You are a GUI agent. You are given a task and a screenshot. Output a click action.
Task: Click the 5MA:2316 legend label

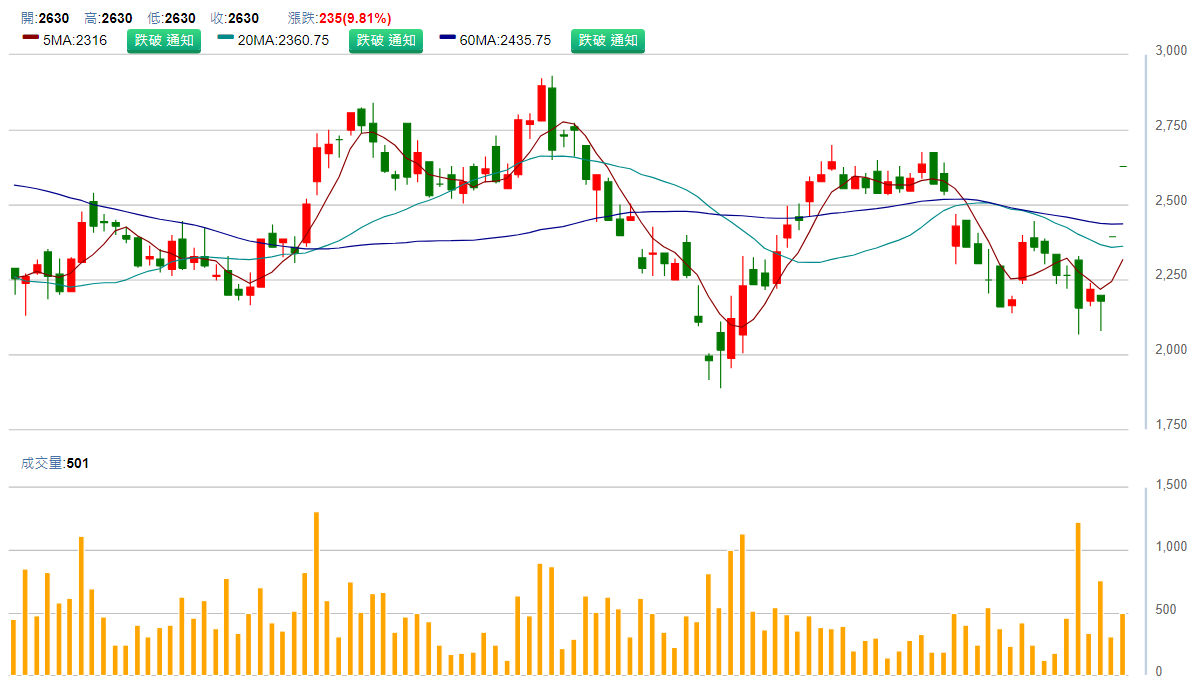click(x=75, y=40)
